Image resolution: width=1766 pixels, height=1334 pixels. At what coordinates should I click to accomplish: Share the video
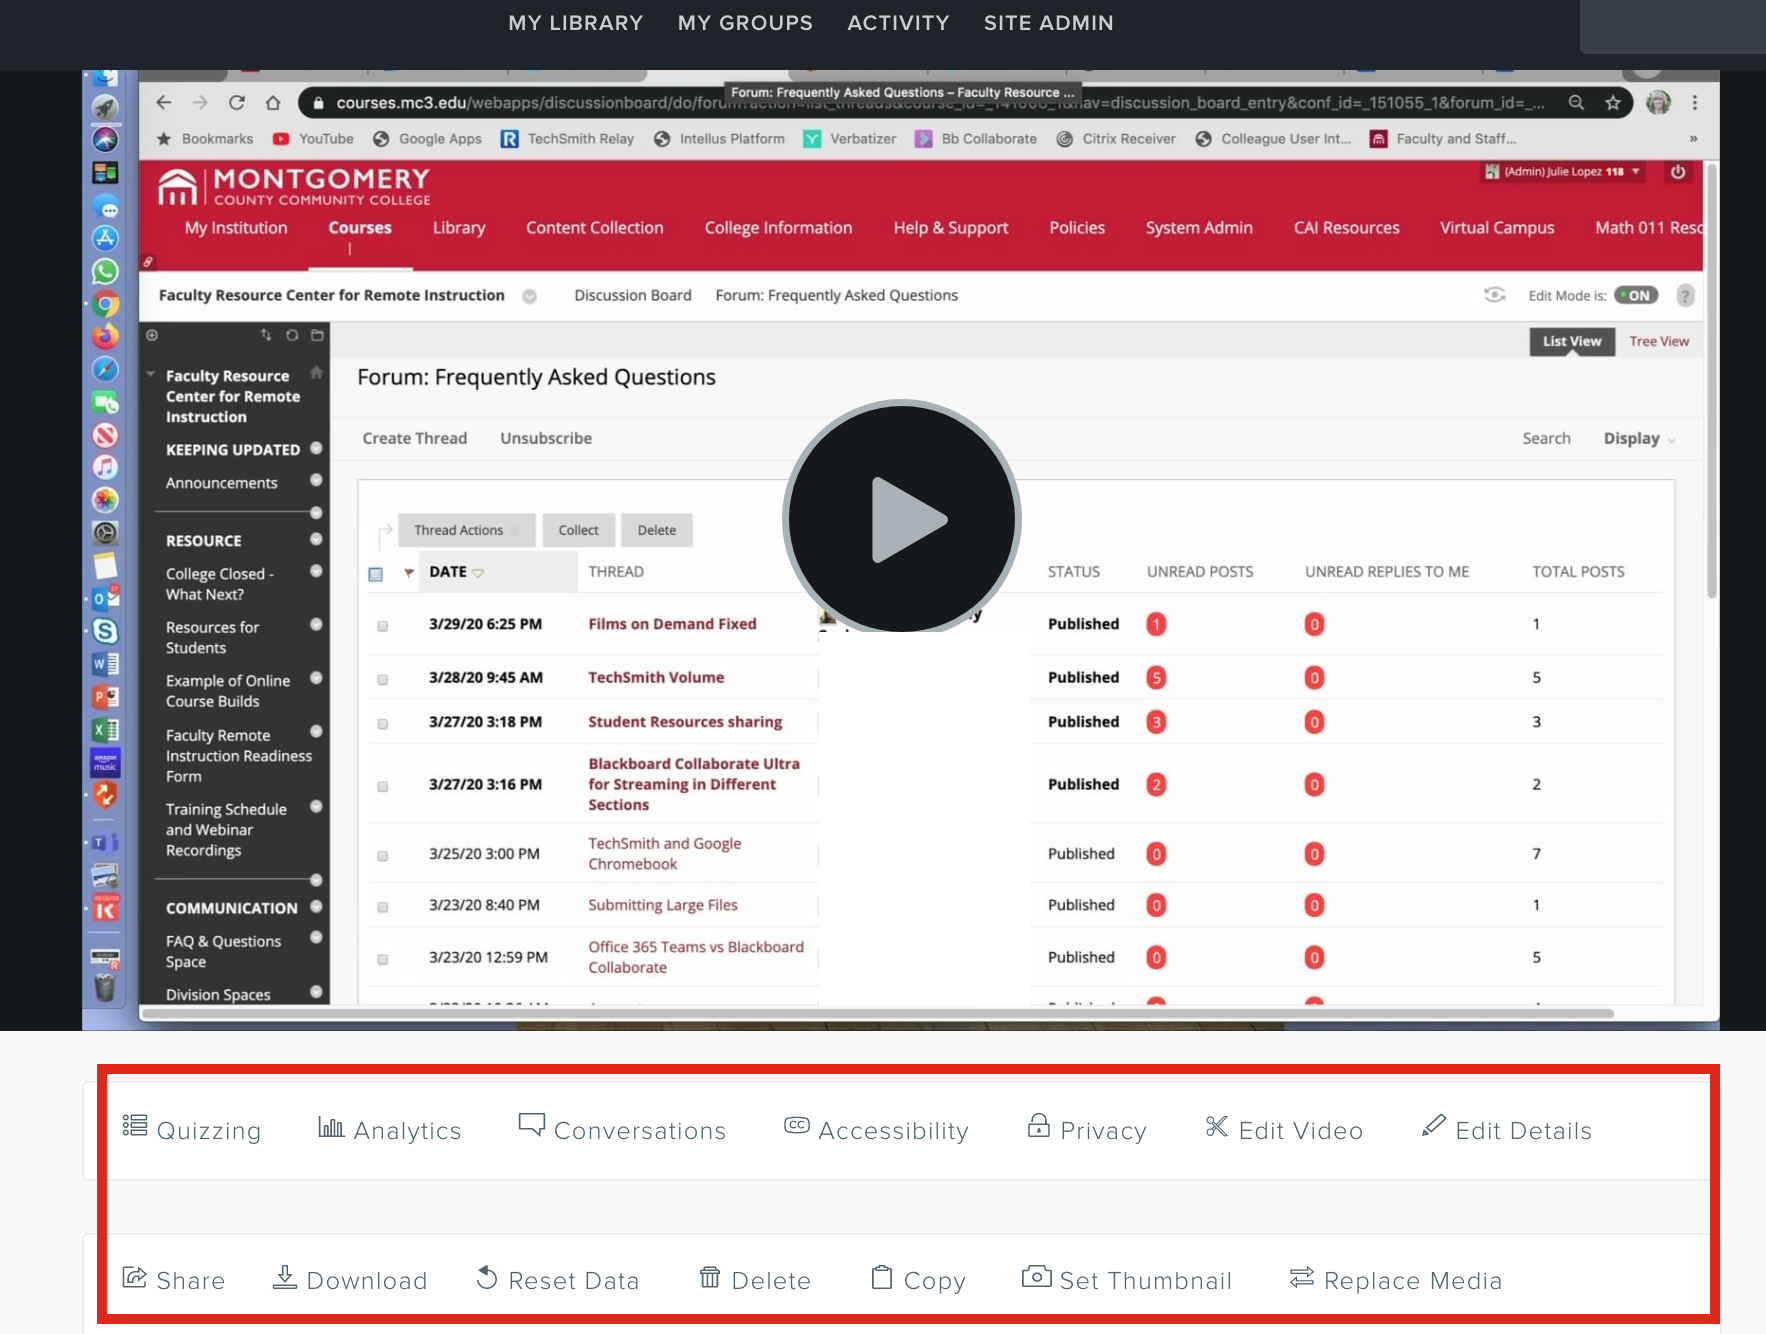click(x=173, y=1280)
